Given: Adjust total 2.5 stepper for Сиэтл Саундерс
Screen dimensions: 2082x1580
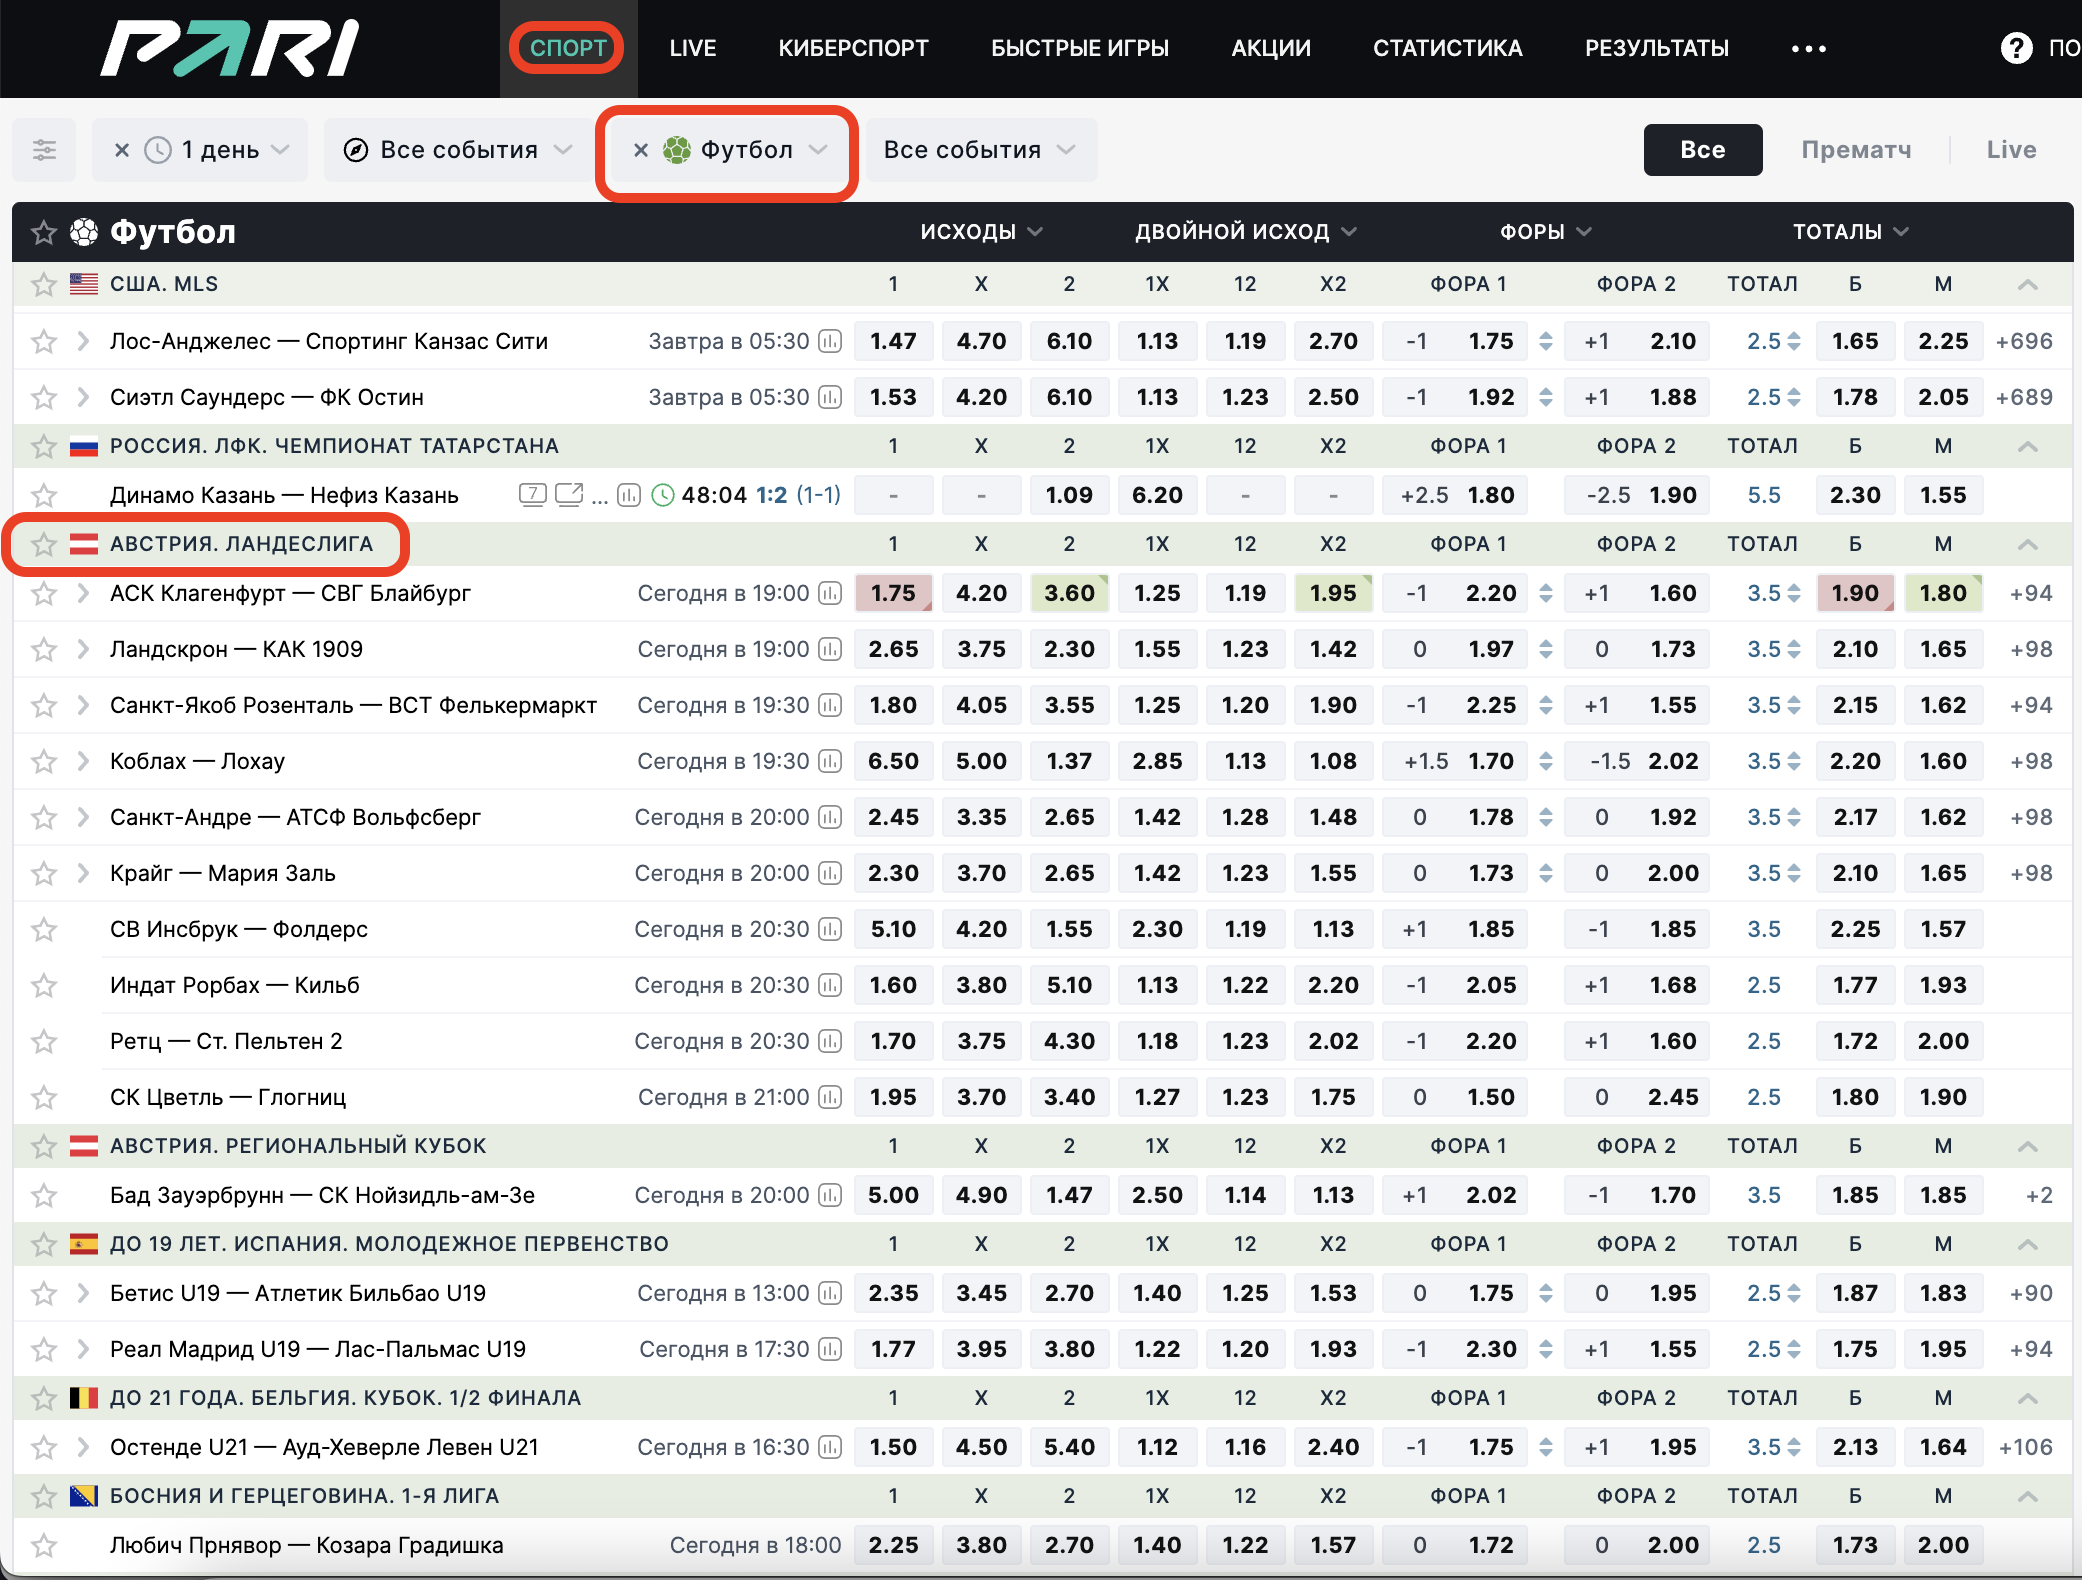Looking at the screenshot, I should click(1794, 398).
